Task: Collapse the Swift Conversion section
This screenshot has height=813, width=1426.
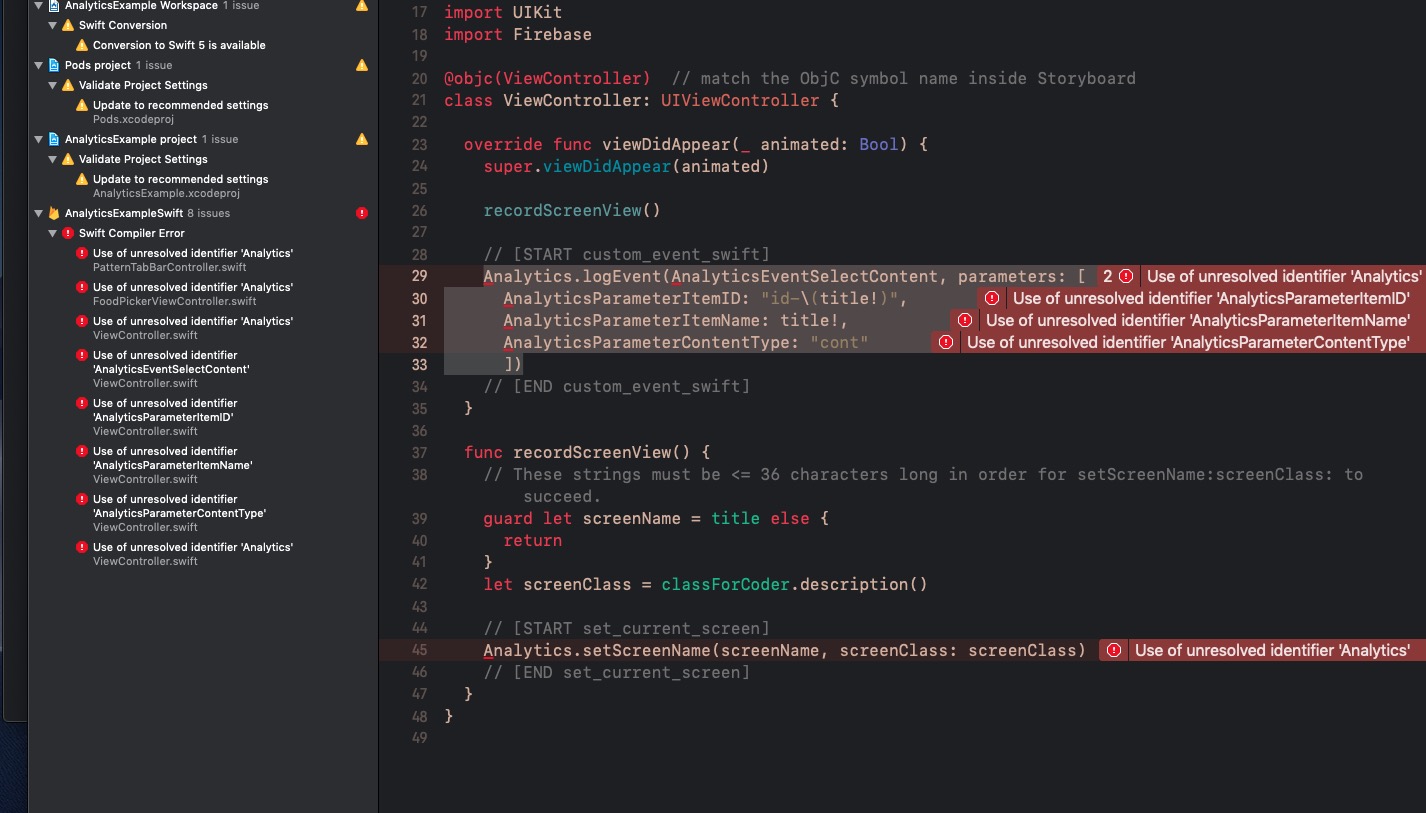Action: pyautogui.click(x=52, y=25)
